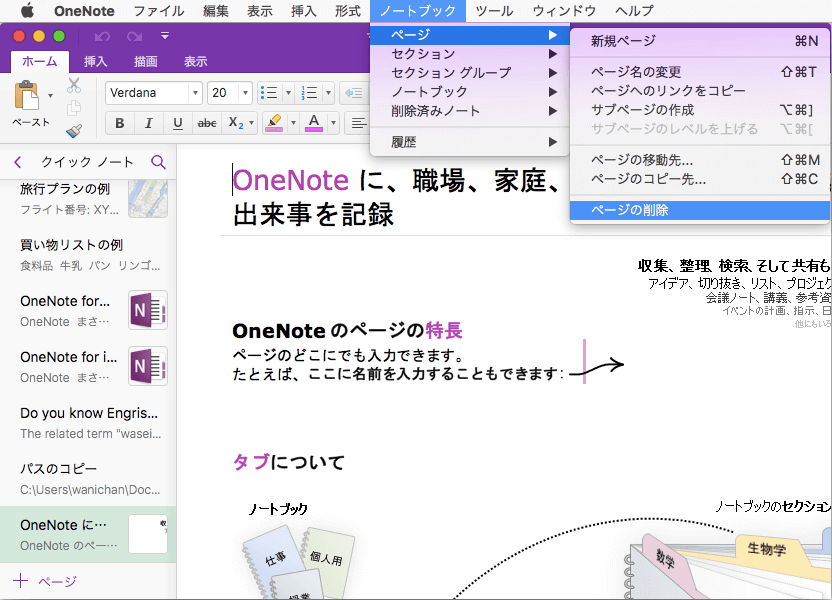Open the ツール menu
The width and height of the screenshot is (832, 600).
click(x=495, y=11)
